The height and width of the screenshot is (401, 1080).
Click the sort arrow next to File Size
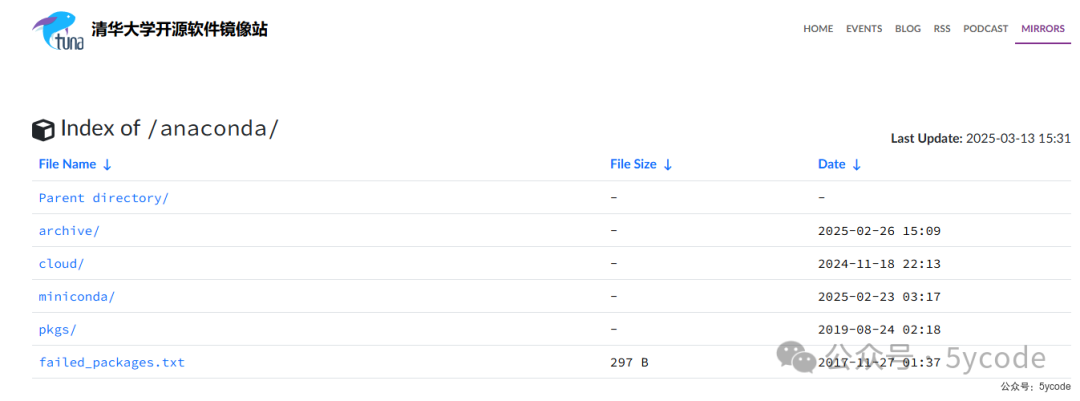tap(667, 165)
